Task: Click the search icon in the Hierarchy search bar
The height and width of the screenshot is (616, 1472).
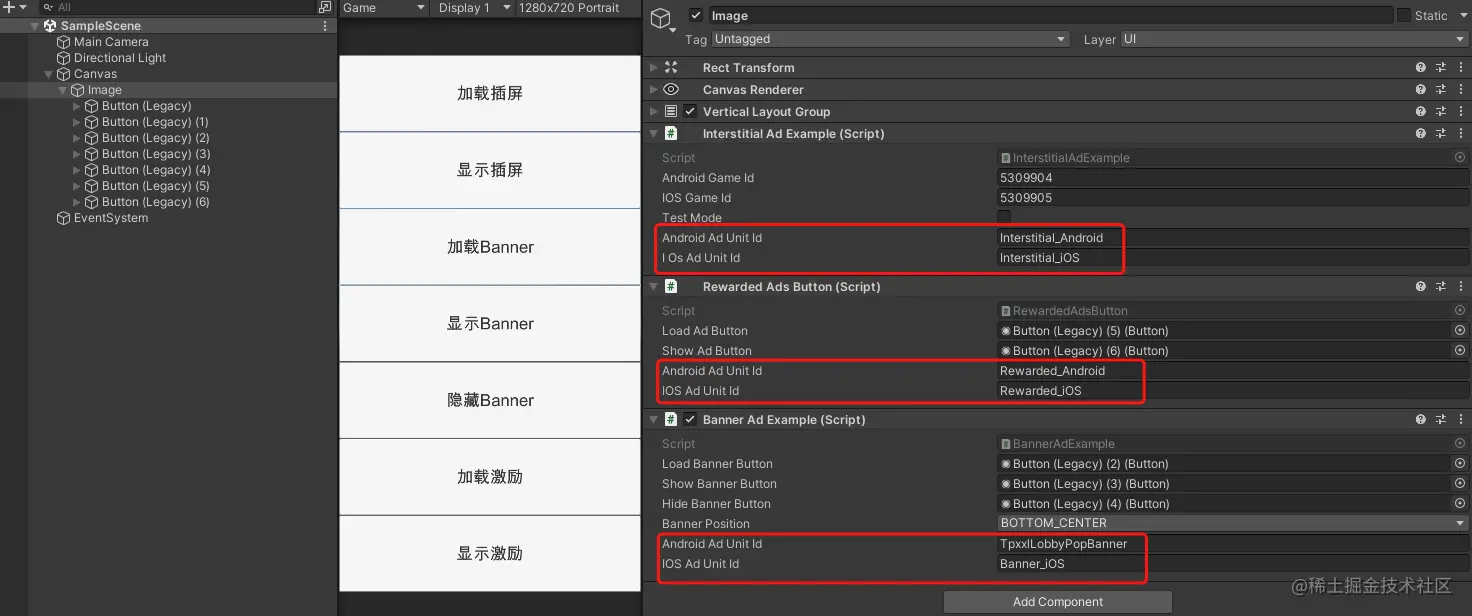Action: coord(46,6)
